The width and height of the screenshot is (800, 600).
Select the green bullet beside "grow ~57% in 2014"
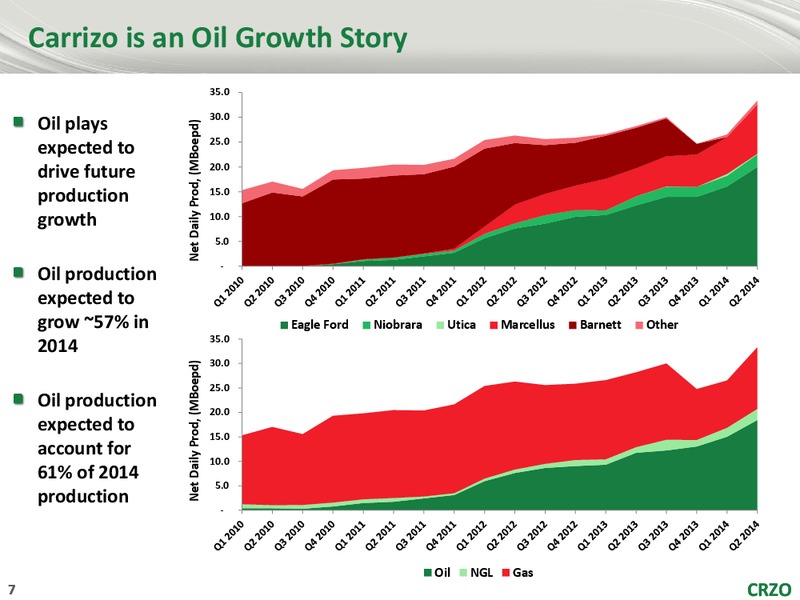19,272
